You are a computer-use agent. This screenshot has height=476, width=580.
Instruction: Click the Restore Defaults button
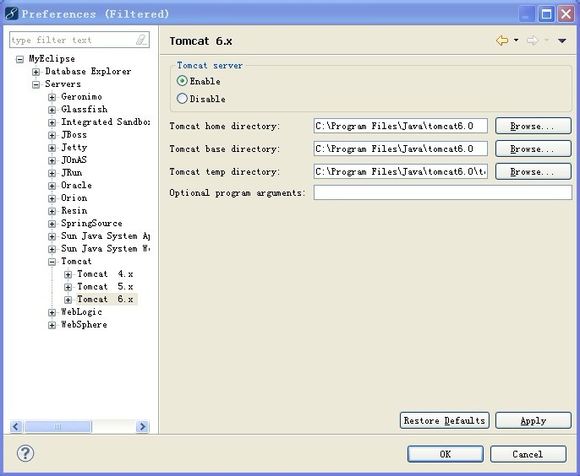point(444,421)
